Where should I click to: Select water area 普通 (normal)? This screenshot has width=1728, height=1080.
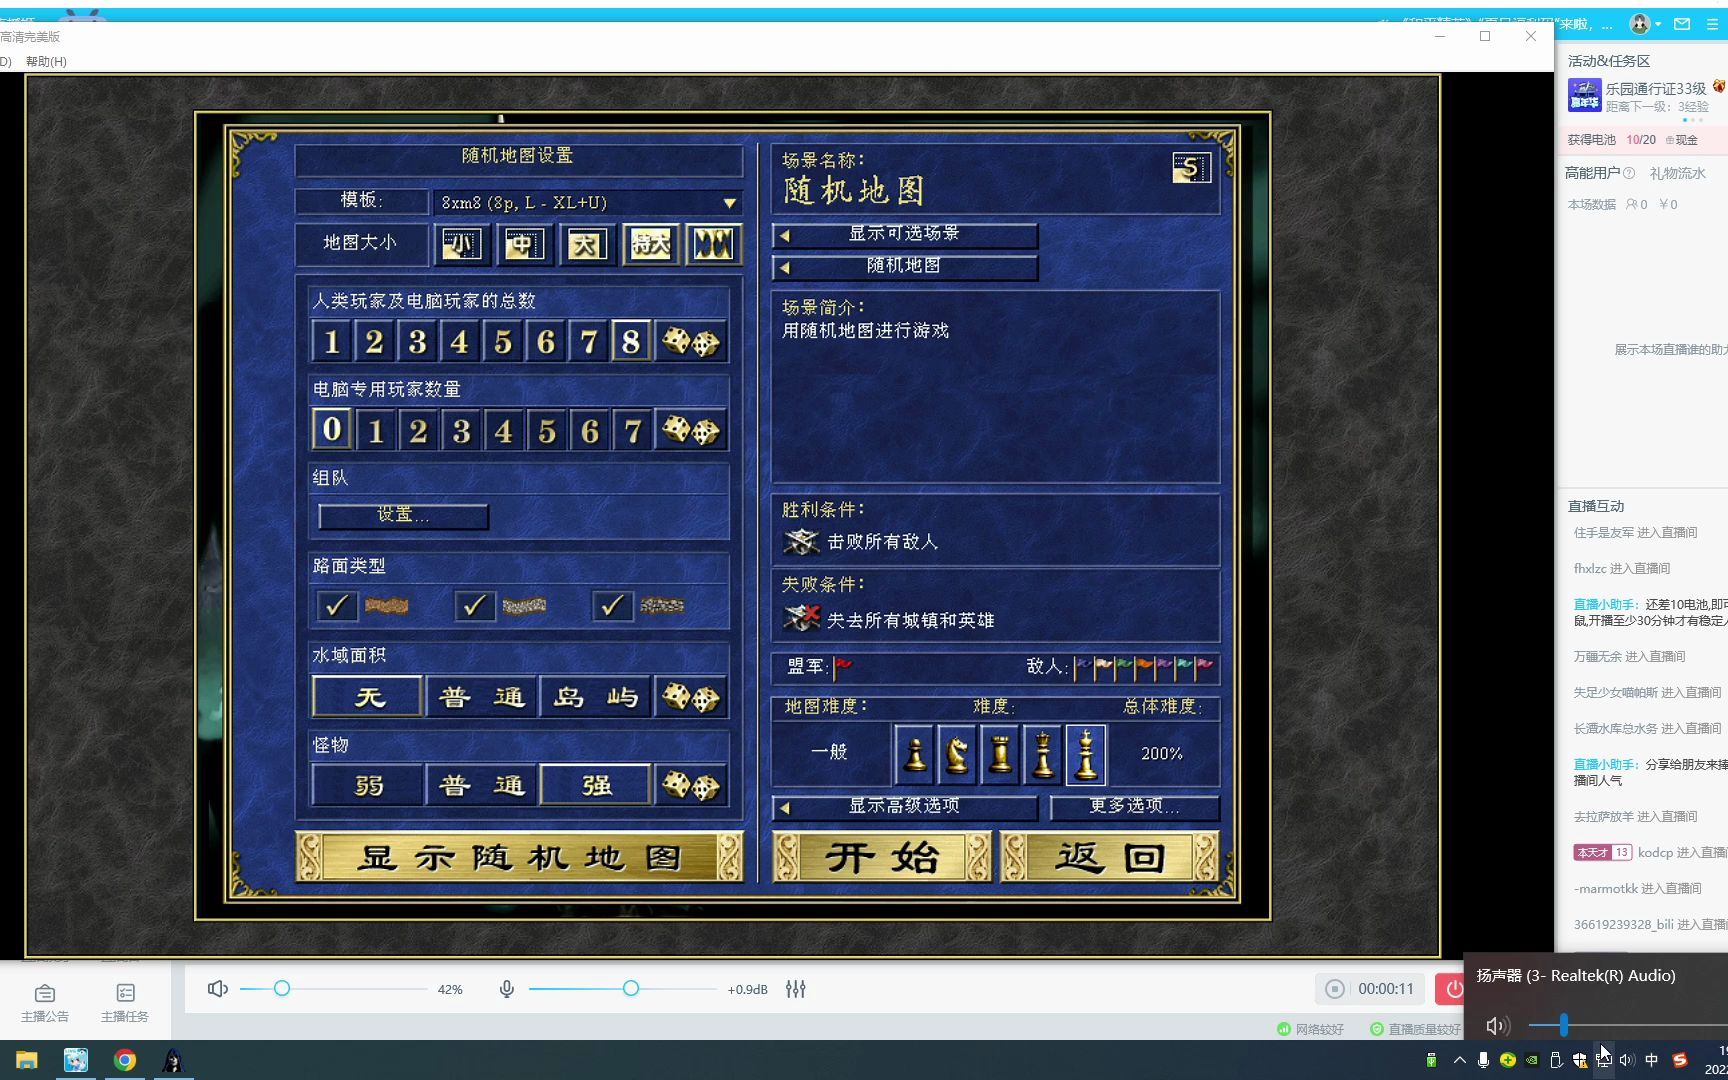pyautogui.click(x=481, y=697)
